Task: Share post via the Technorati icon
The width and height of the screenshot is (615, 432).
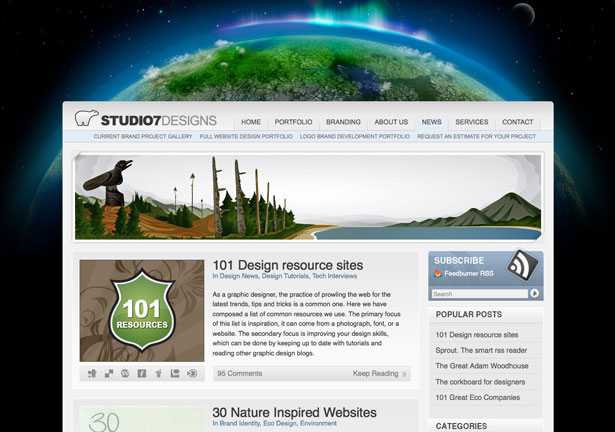Action: point(175,374)
